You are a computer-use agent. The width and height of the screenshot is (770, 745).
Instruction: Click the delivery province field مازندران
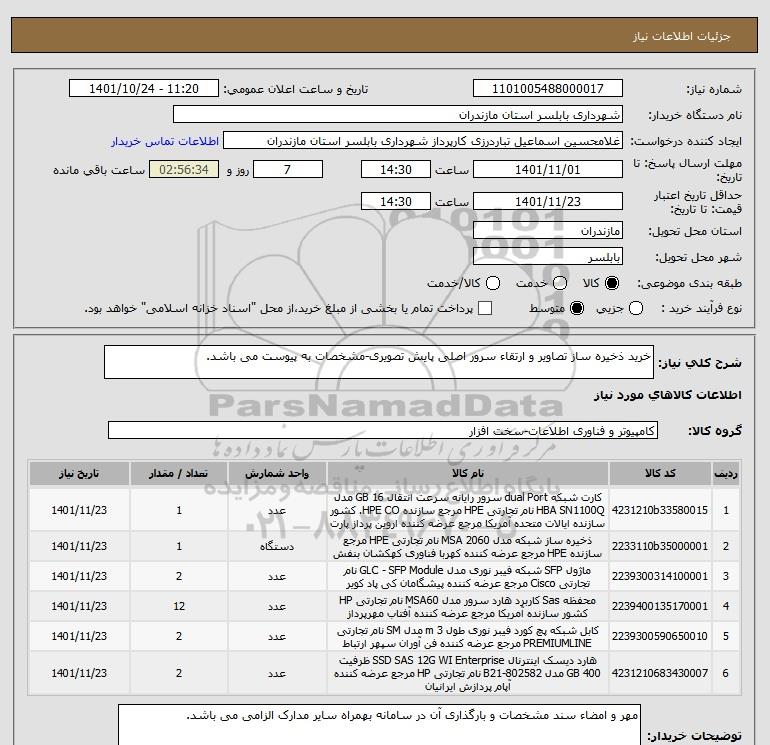point(548,231)
